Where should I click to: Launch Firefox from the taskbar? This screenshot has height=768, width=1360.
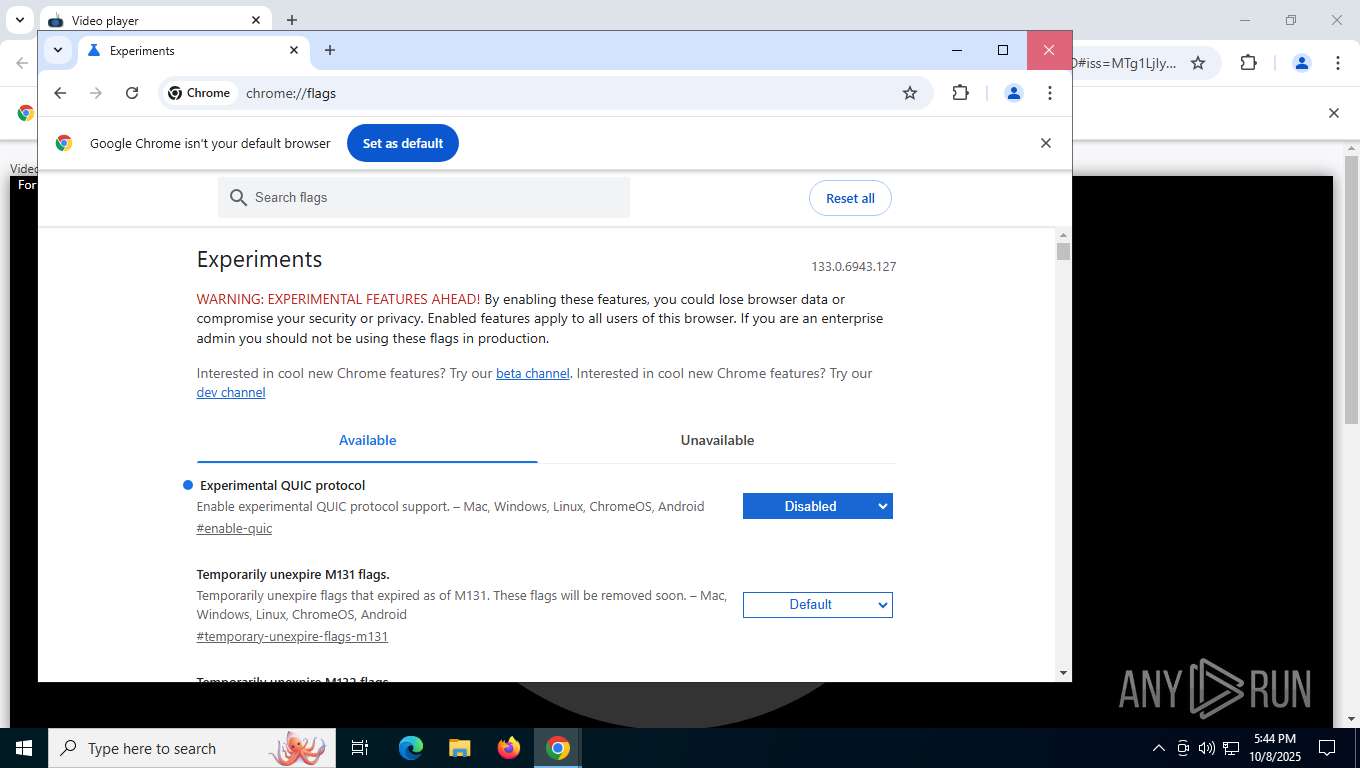[509, 748]
